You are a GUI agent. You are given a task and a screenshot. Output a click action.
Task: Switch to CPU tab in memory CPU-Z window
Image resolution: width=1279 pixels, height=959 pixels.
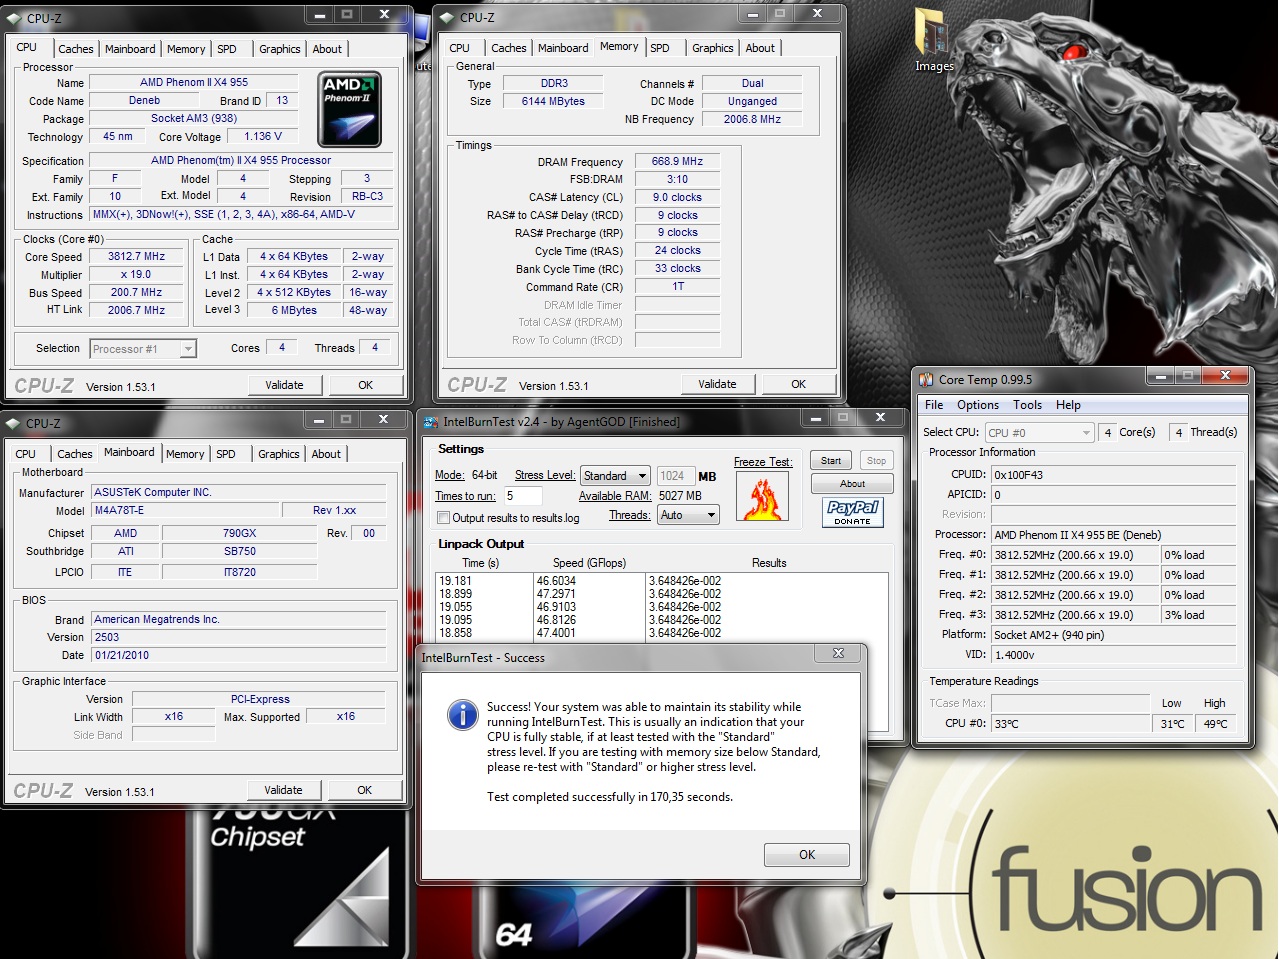click(460, 48)
